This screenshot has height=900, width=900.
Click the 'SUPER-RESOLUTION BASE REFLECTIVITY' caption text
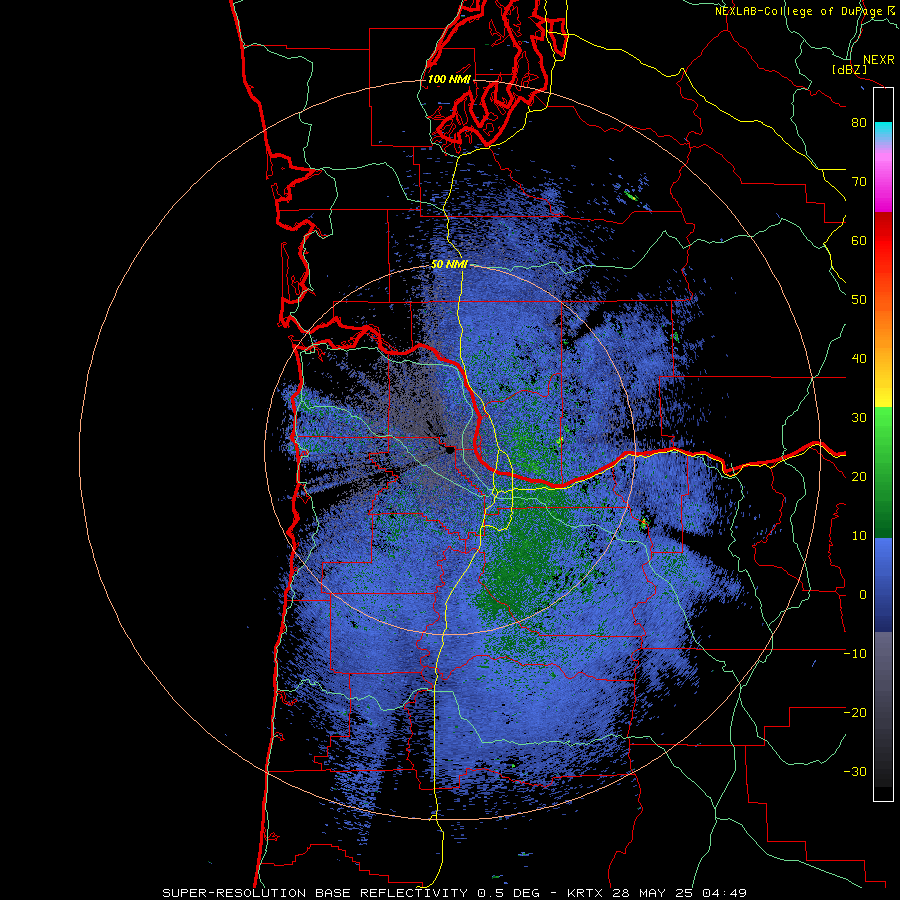315,893
